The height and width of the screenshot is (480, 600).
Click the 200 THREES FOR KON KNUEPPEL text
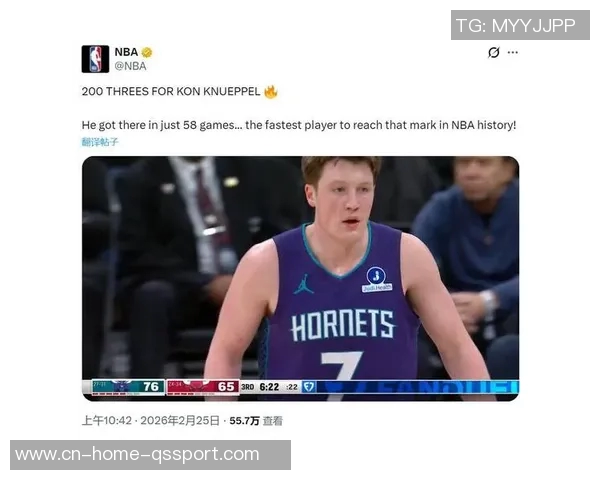click(171, 91)
